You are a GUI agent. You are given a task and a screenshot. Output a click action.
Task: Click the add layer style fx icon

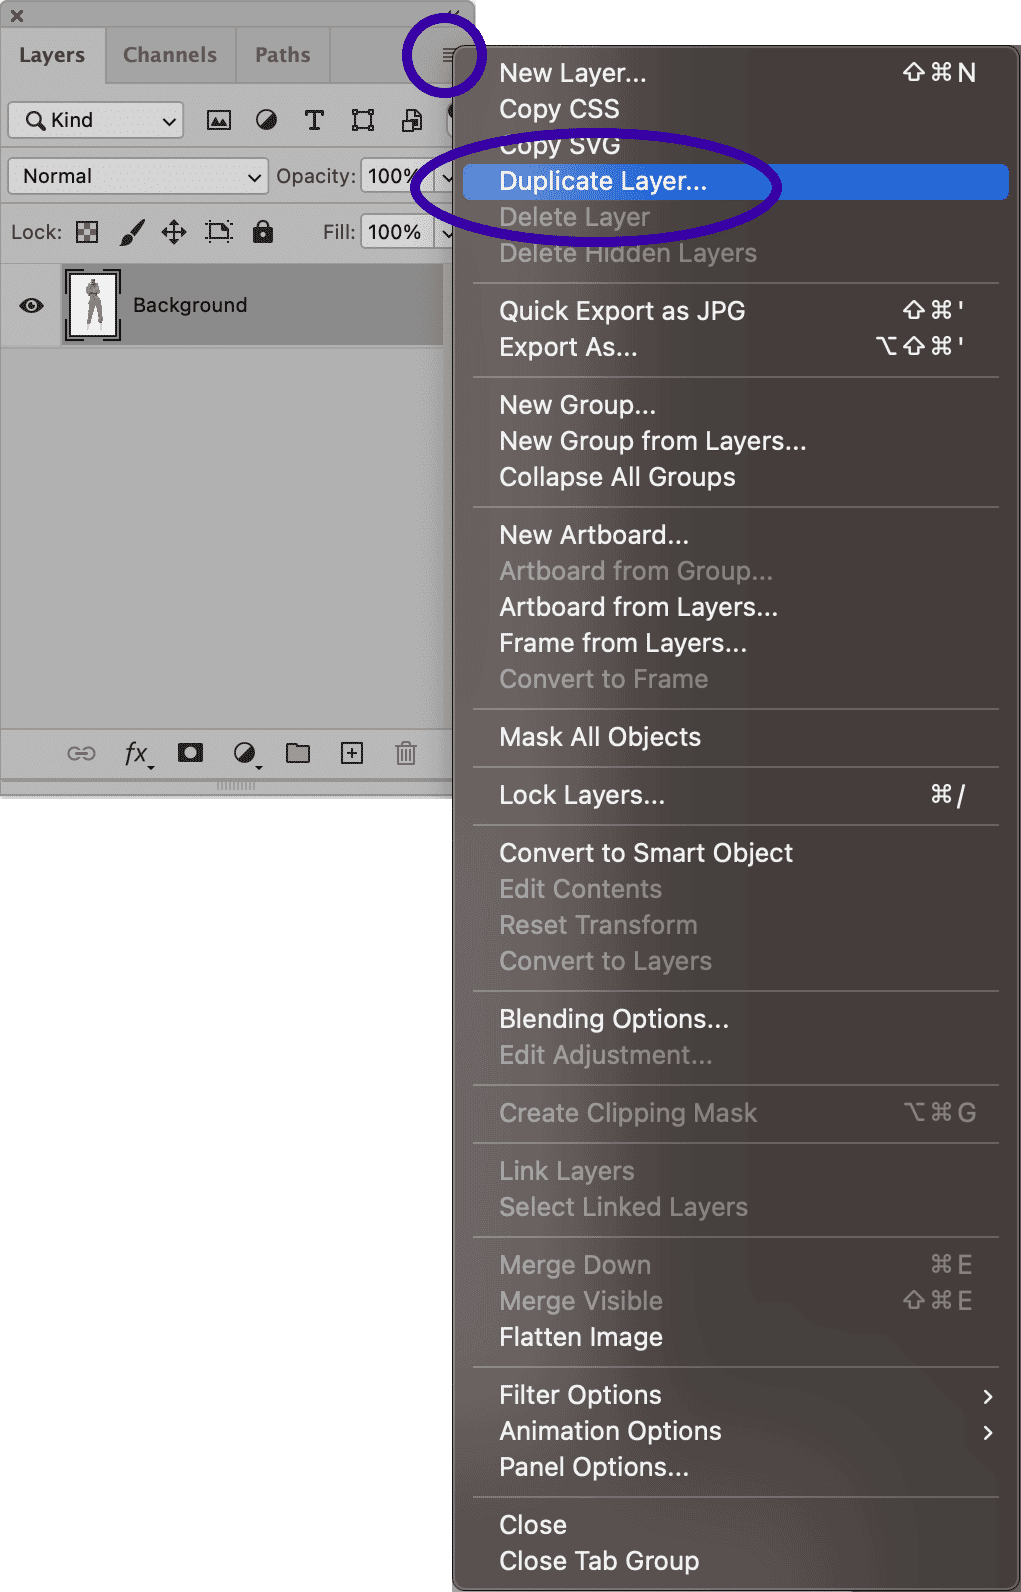[137, 754]
